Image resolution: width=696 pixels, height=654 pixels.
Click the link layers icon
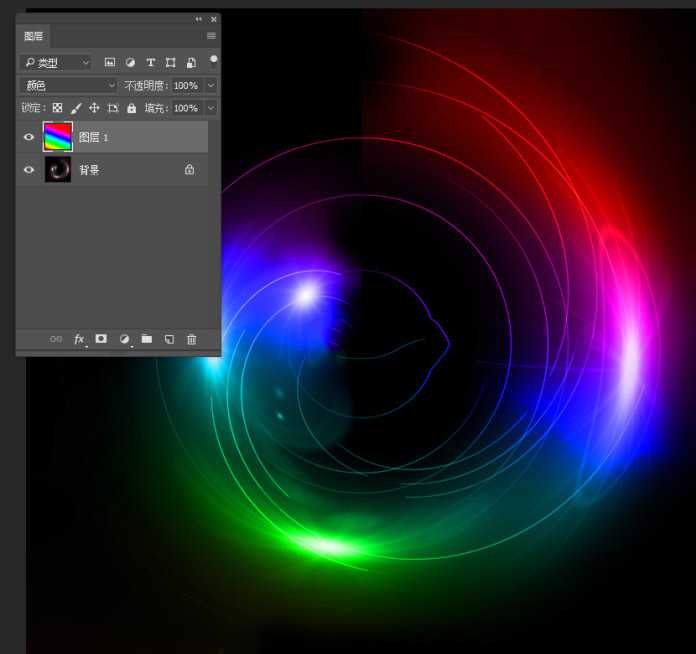click(x=56, y=339)
